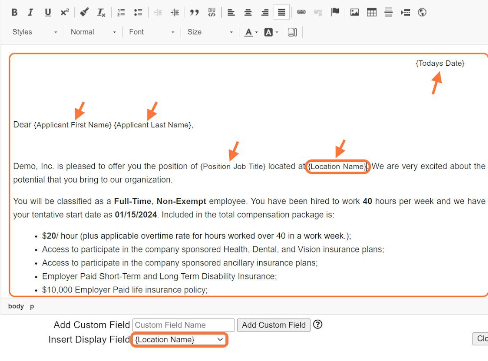Center align the text

click(248, 13)
